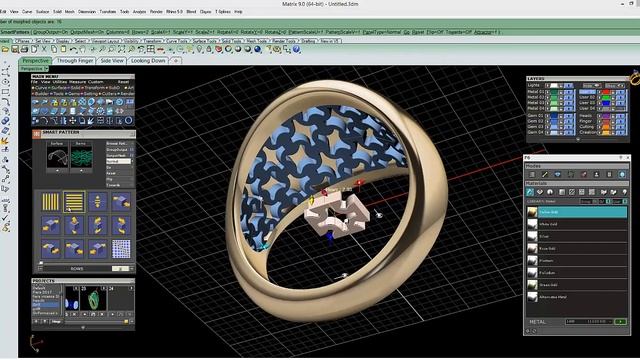The height and width of the screenshot is (360, 640).
Task: Click the pencil mode icon in F6 Modes
Action: [544, 175]
